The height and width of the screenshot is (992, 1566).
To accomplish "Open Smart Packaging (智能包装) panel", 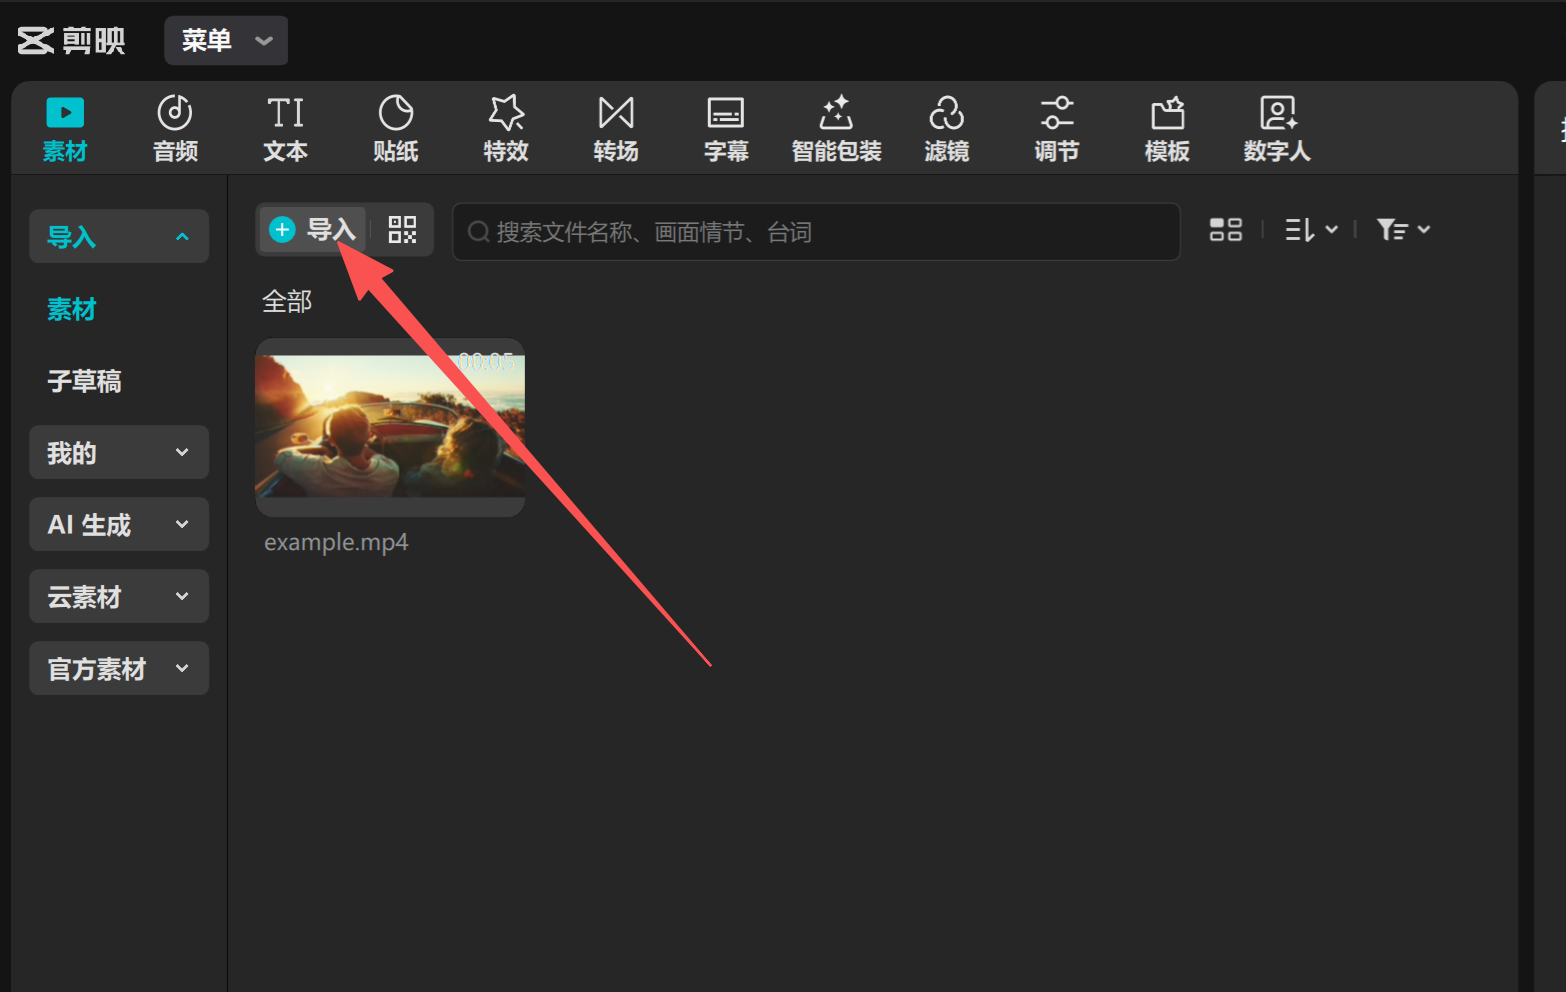I will coord(836,128).
